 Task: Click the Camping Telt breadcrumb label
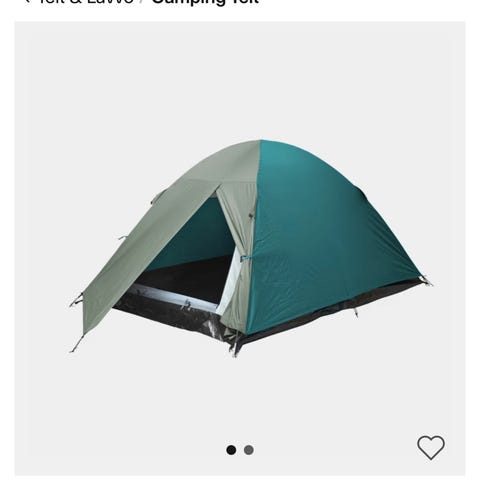click(205, 2)
